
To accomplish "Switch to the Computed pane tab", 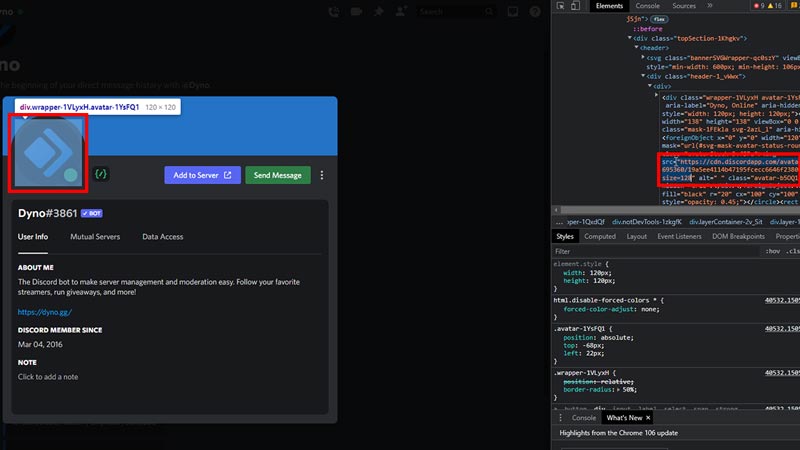I will coord(600,236).
